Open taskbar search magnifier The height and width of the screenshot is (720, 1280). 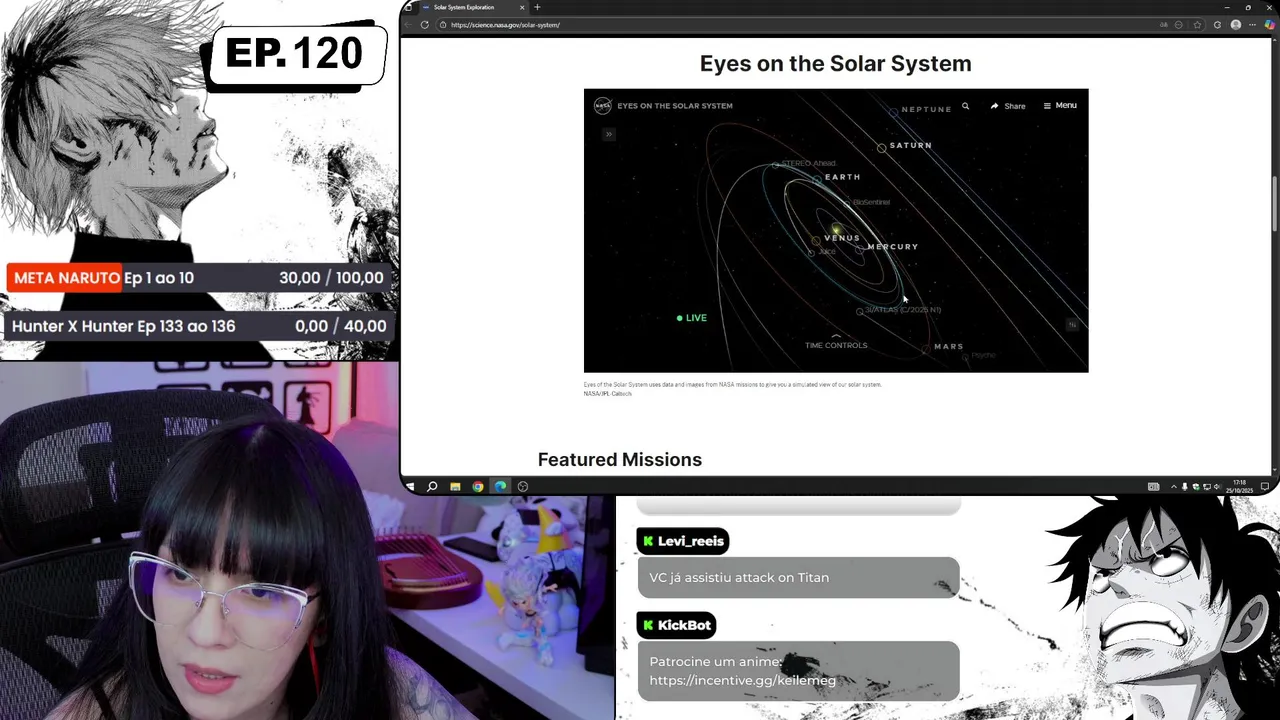(432, 487)
